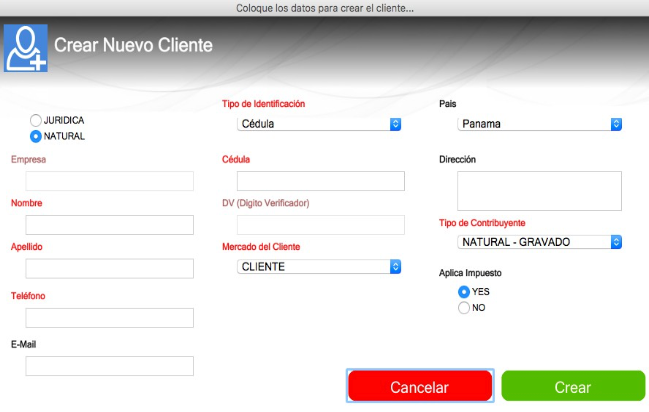Click the Crear Nuevo Cliente heading
Screen dimensions: 649x412
click(x=133, y=45)
